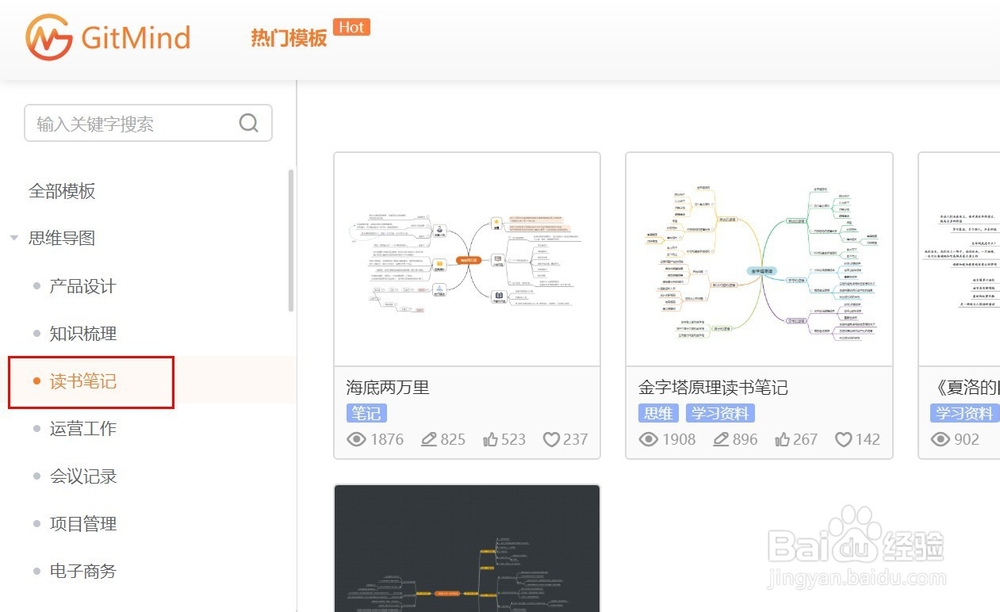1000x612 pixels.
Task: Favorite 金字塔原理读书笔记 with heart icon
Action: pyautogui.click(x=844, y=439)
